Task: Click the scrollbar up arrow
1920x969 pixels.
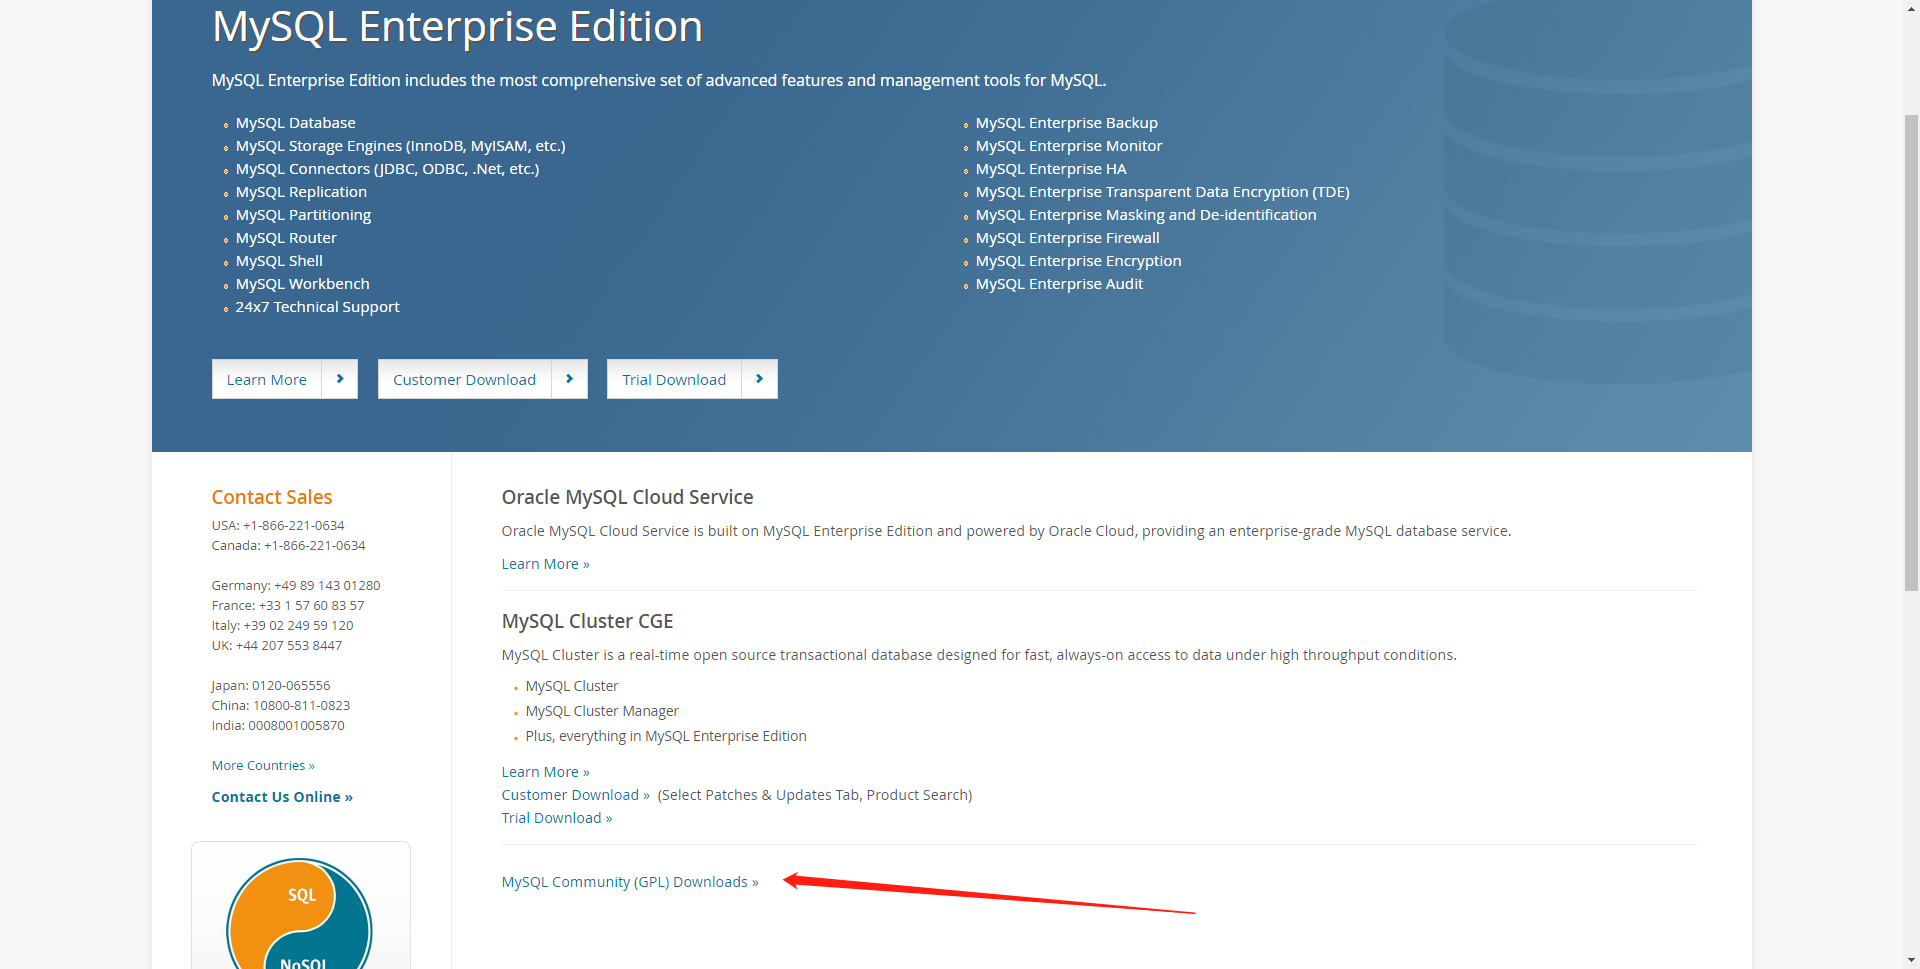Action: [x=1911, y=8]
